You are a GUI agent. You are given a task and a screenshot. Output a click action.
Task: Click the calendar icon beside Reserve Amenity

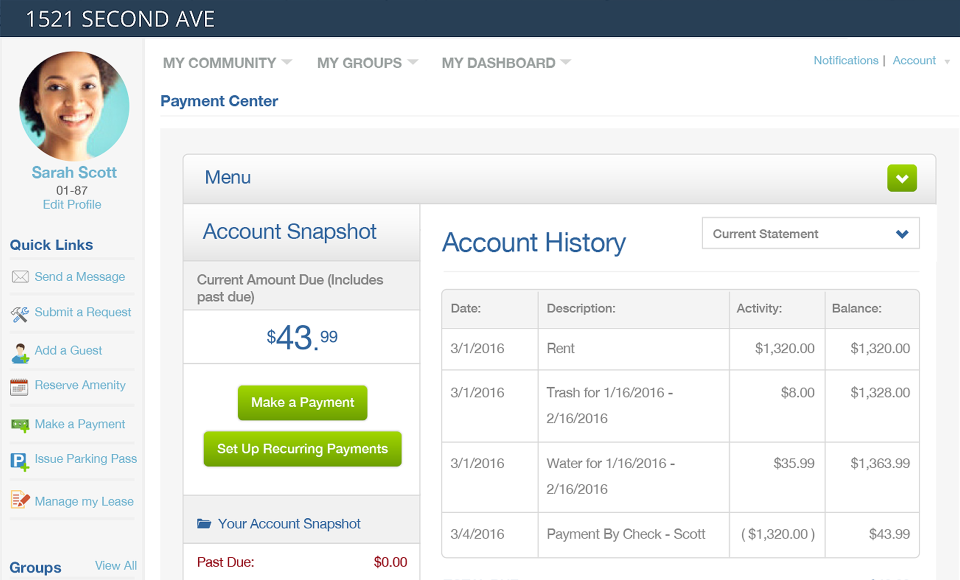pos(20,387)
